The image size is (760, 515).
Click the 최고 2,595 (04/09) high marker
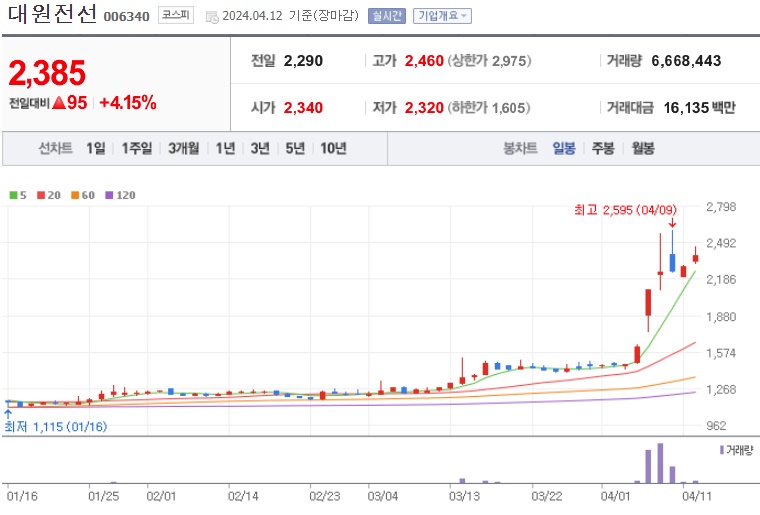(625, 210)
